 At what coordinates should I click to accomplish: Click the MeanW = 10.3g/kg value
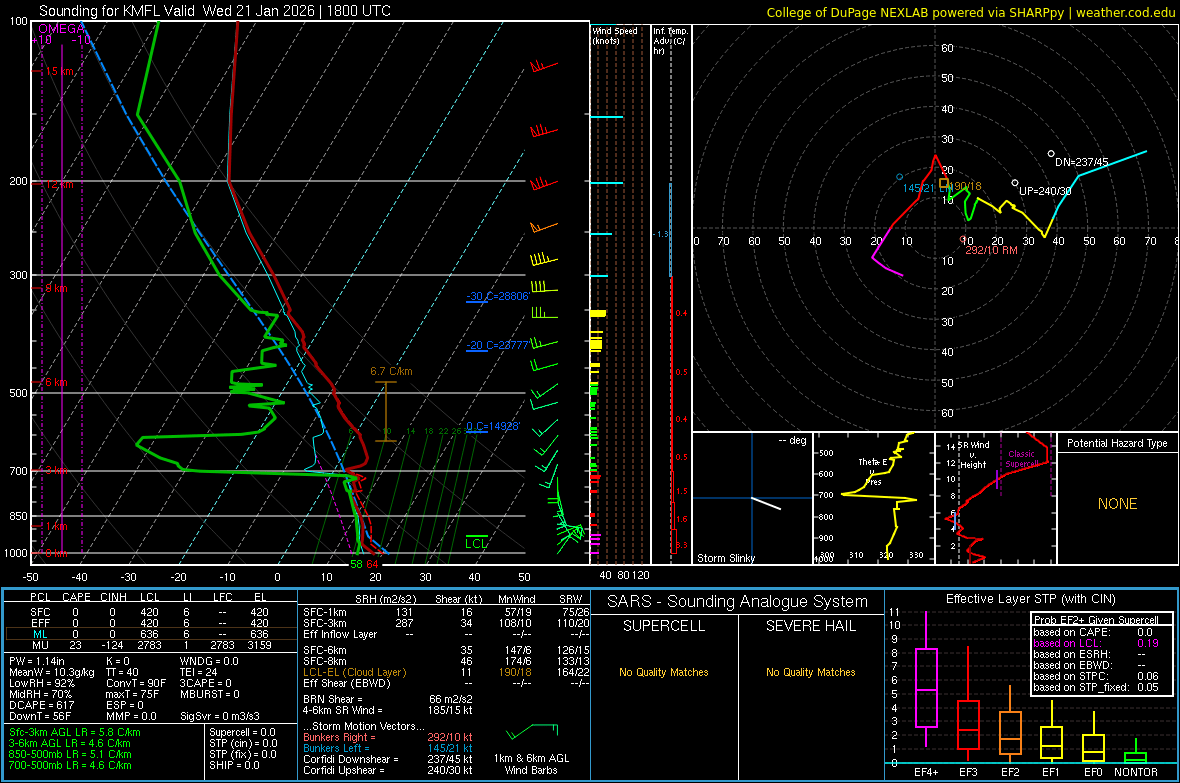[52, 672]
